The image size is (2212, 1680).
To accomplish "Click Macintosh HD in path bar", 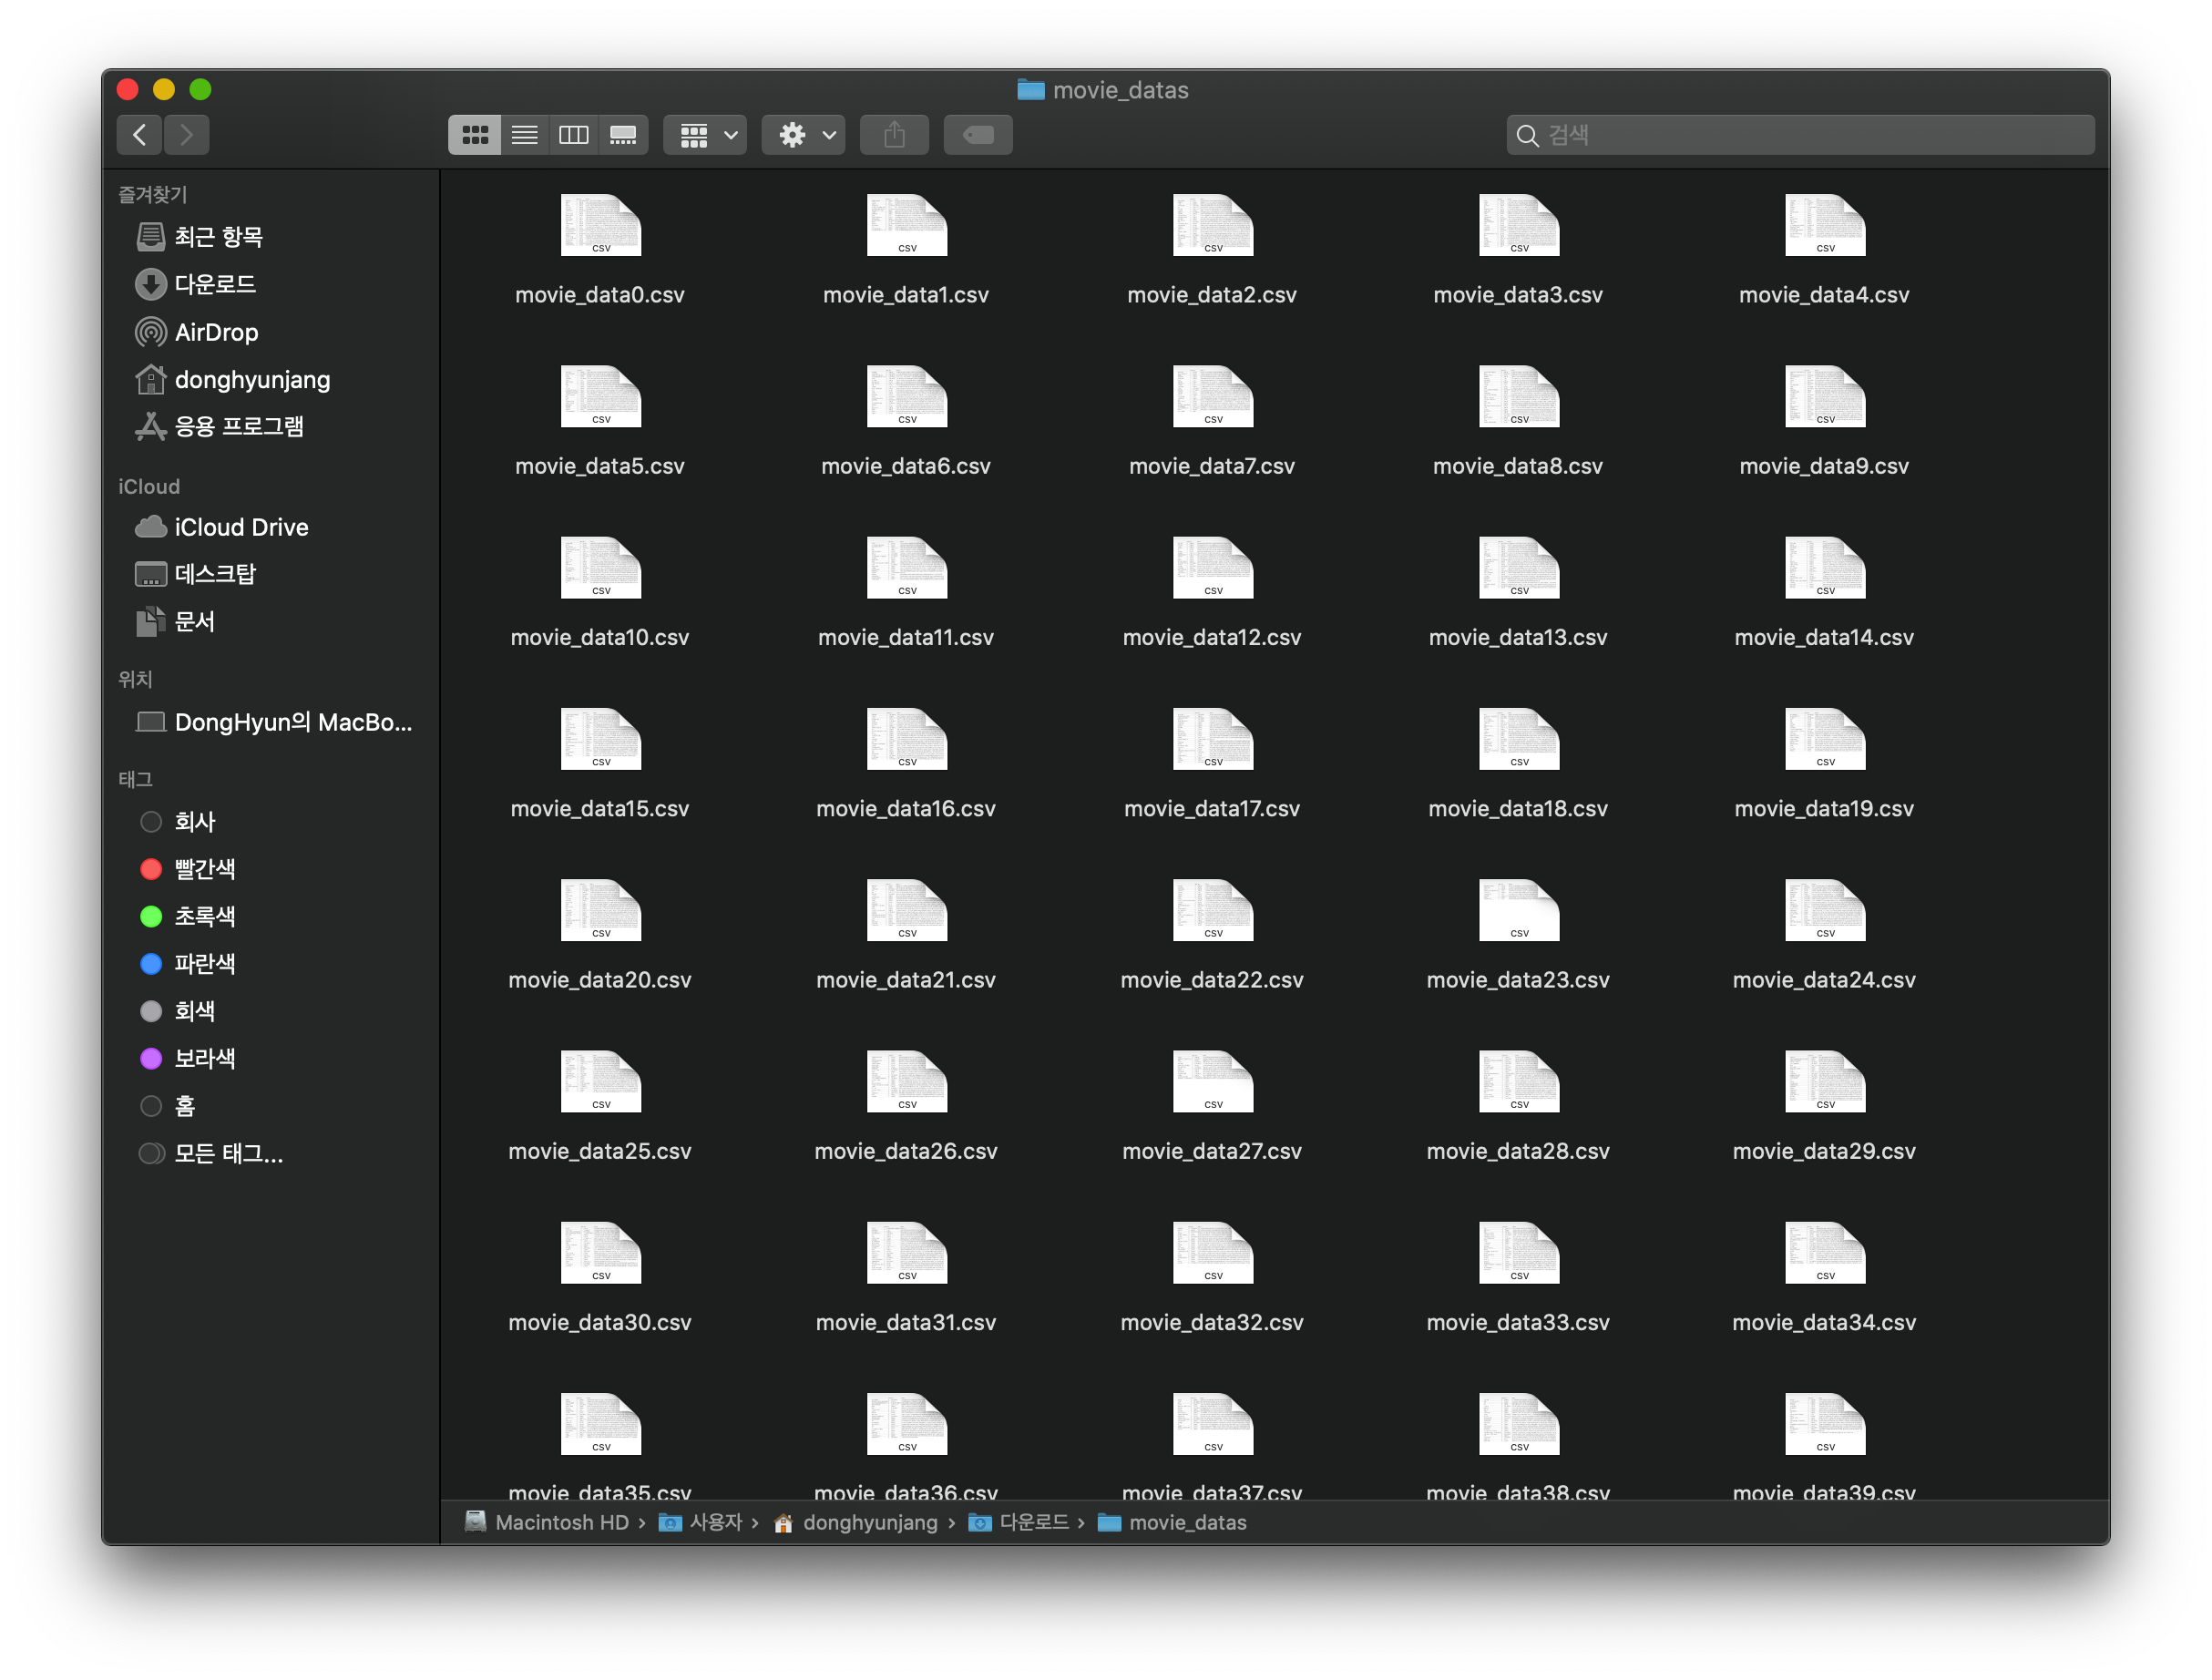I will click(x=547, y=1522).
